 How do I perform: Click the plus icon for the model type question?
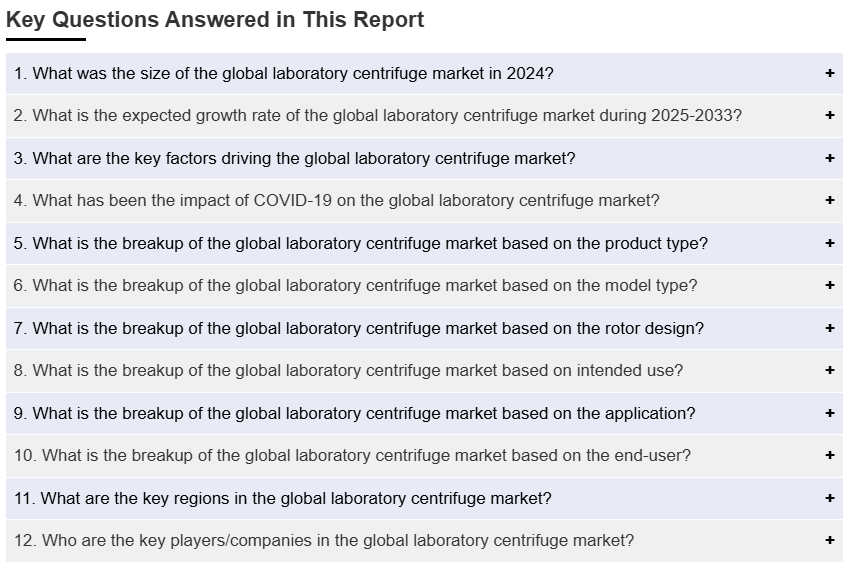pos(830,285)
